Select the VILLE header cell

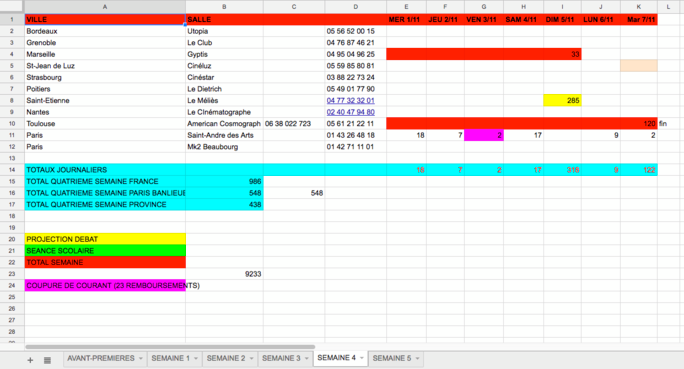[105, 19]
